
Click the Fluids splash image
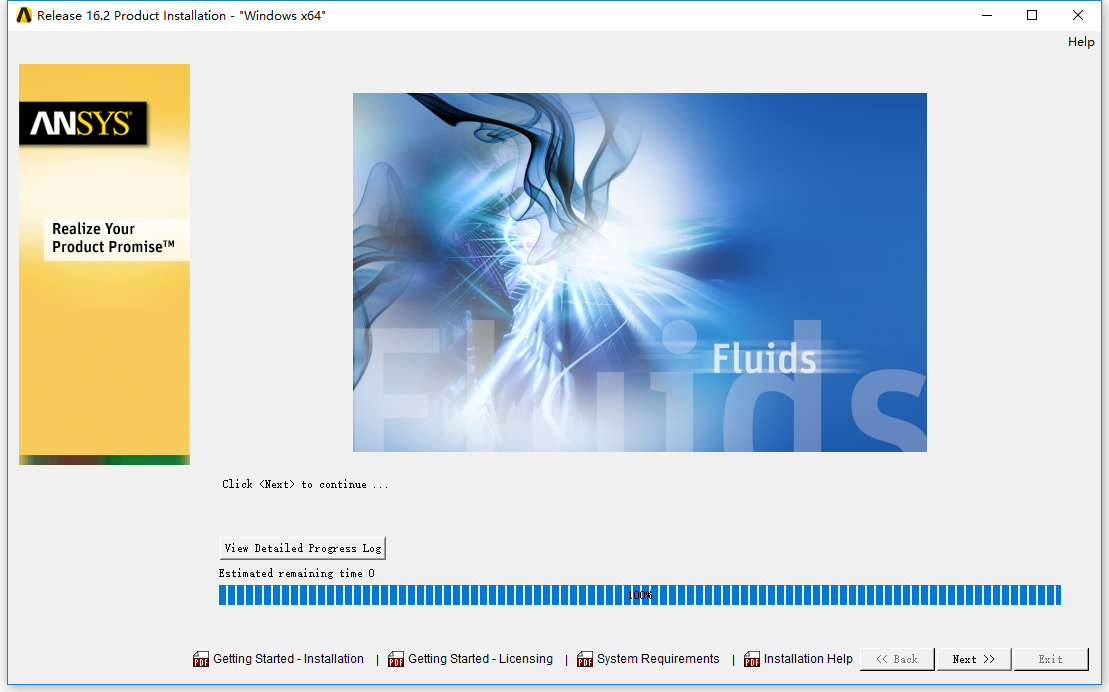point(639,272)
